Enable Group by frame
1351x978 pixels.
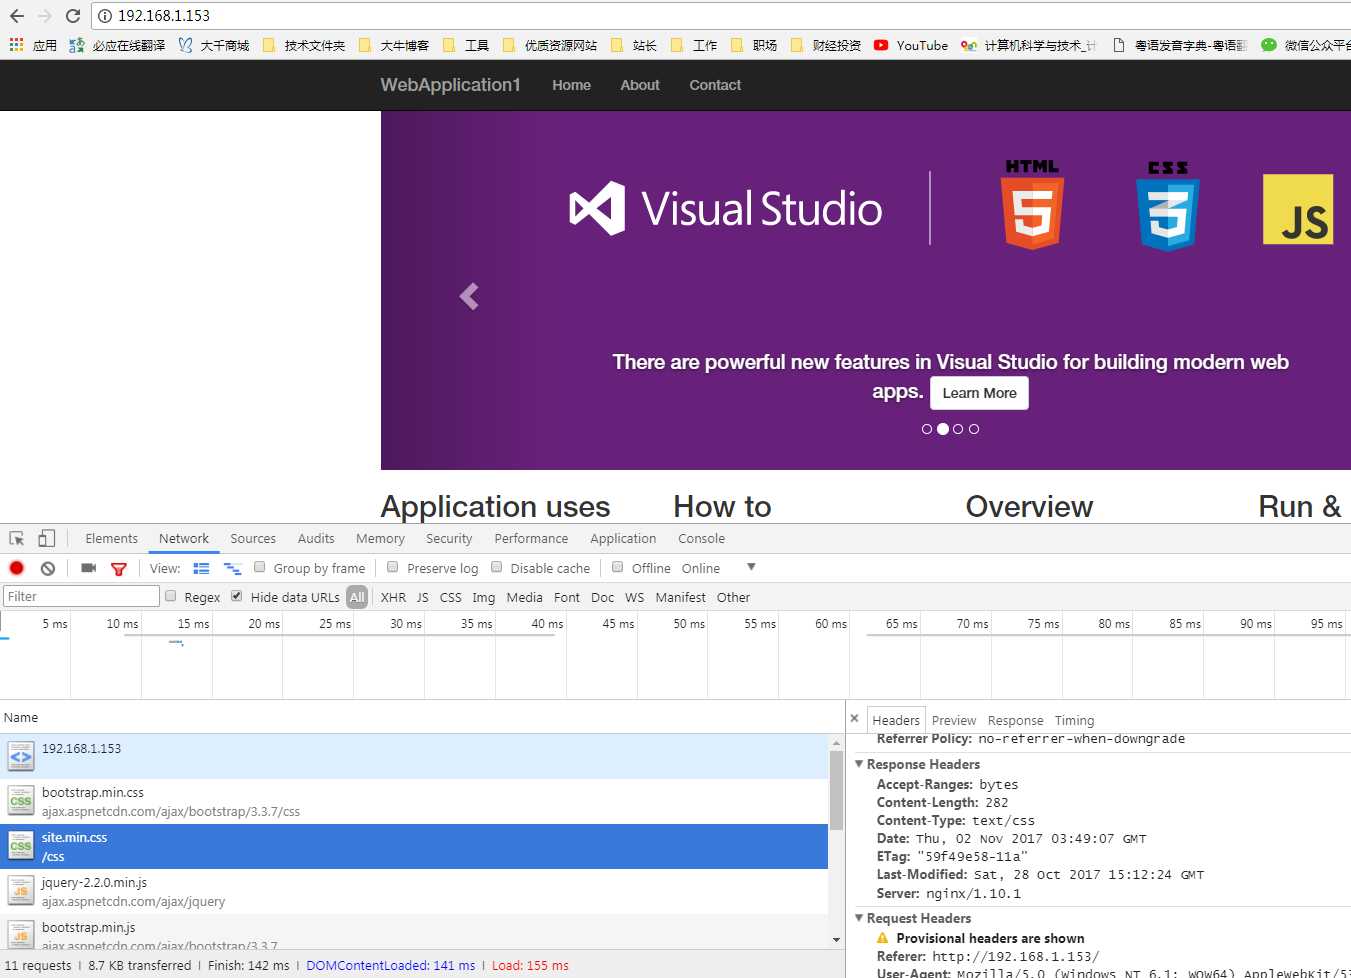[x=260, y=567]
